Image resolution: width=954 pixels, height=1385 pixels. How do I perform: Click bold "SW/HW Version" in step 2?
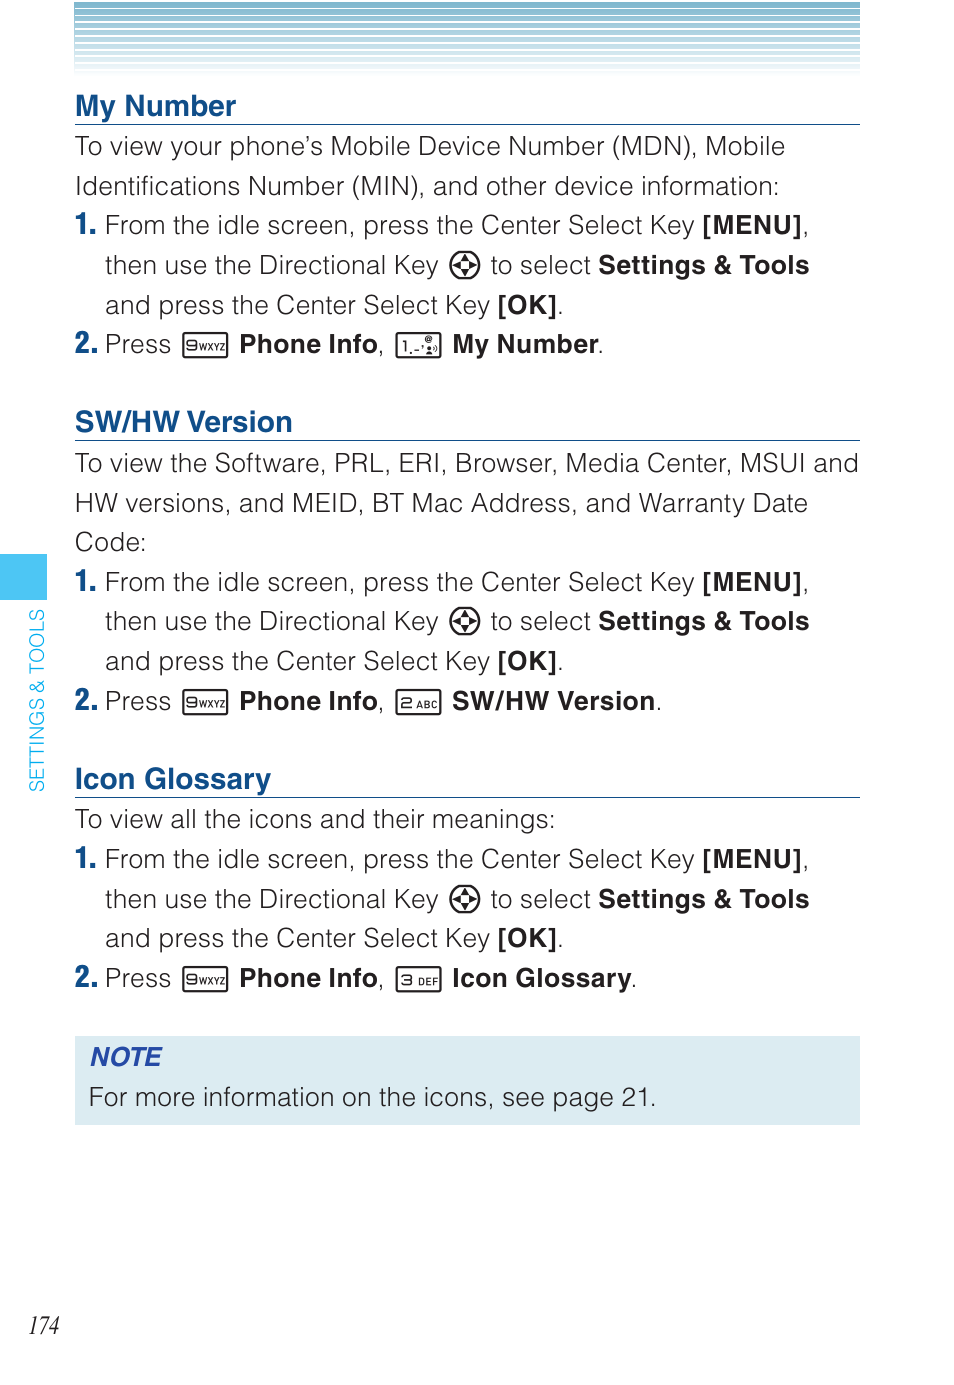coord(553,702)
